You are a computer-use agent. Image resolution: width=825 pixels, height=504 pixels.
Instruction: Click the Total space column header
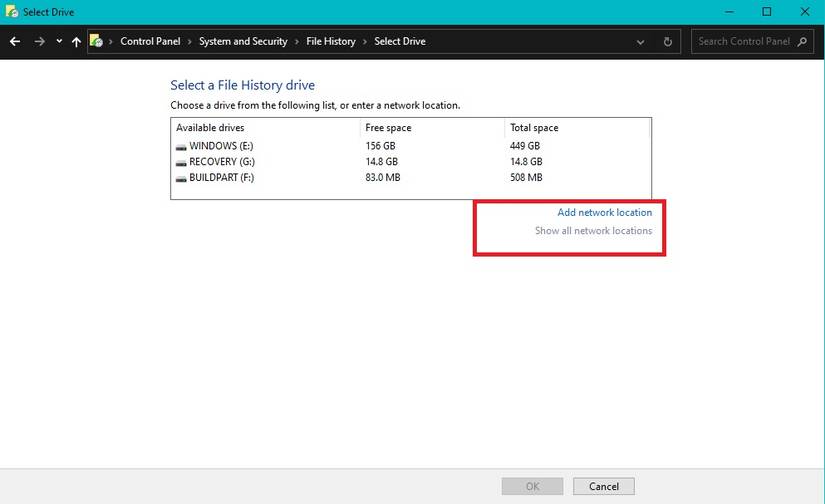534,127
